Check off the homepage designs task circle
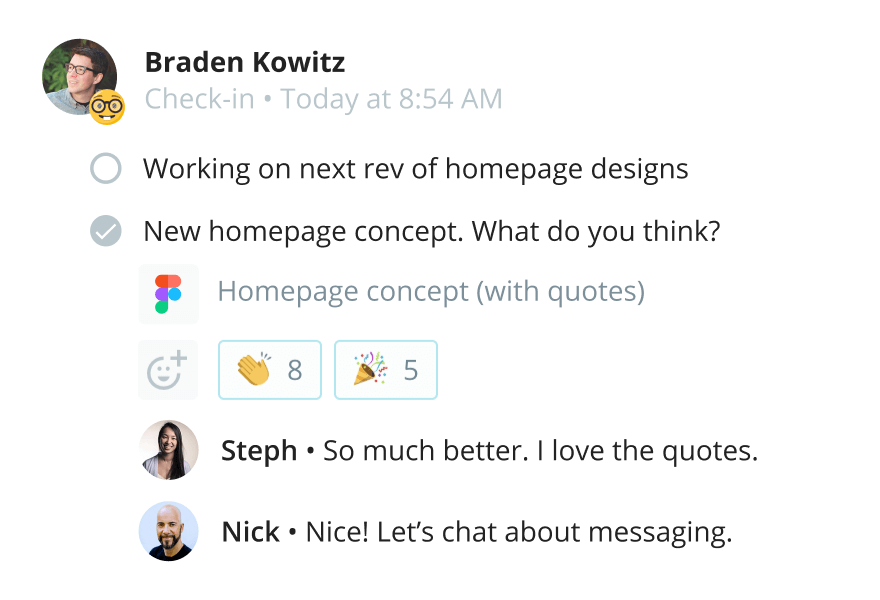Viewport: 880px width, 600px height. [106, 169]
